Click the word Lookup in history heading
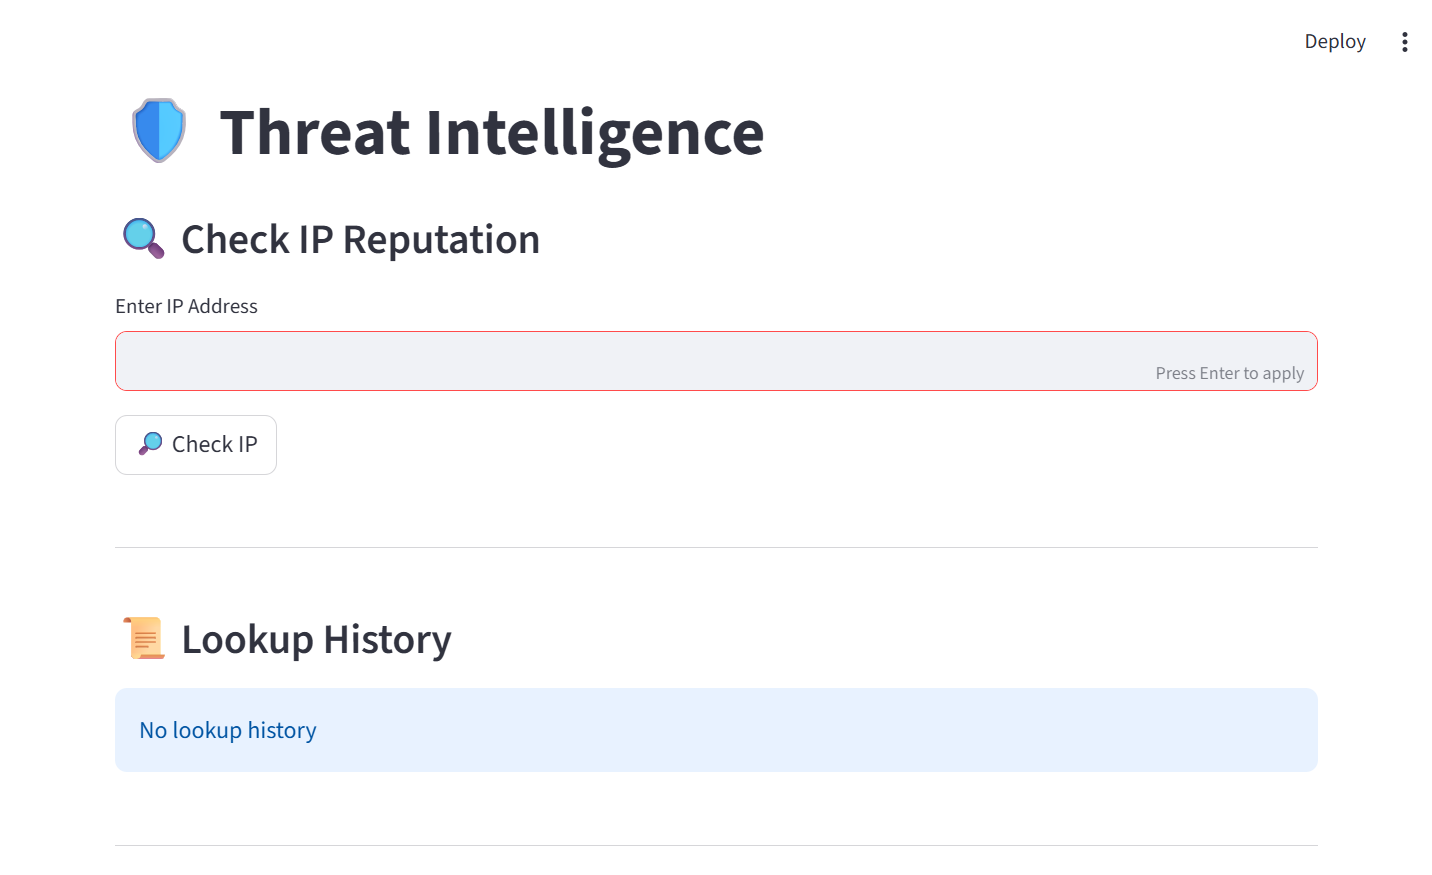1432x875 pixels. [247, 640]
